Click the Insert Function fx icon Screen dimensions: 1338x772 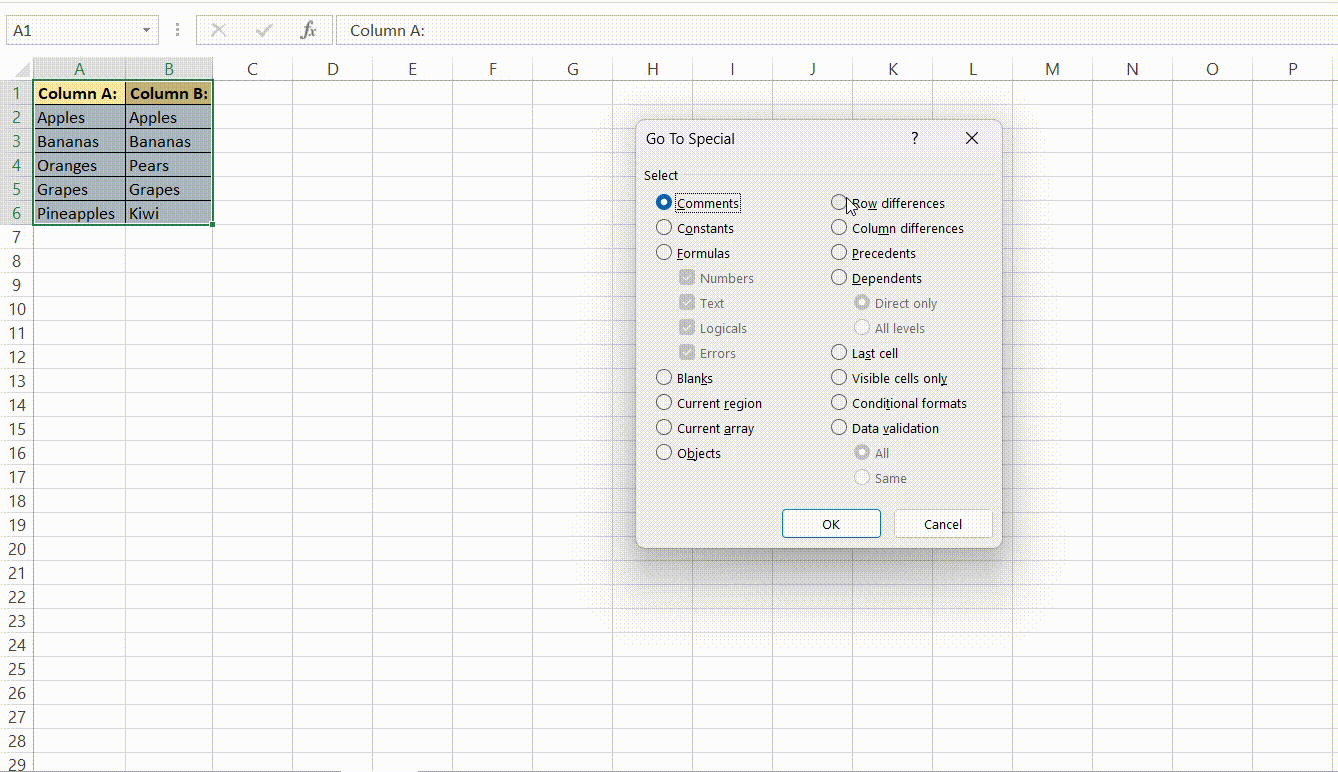pos(309,30)
